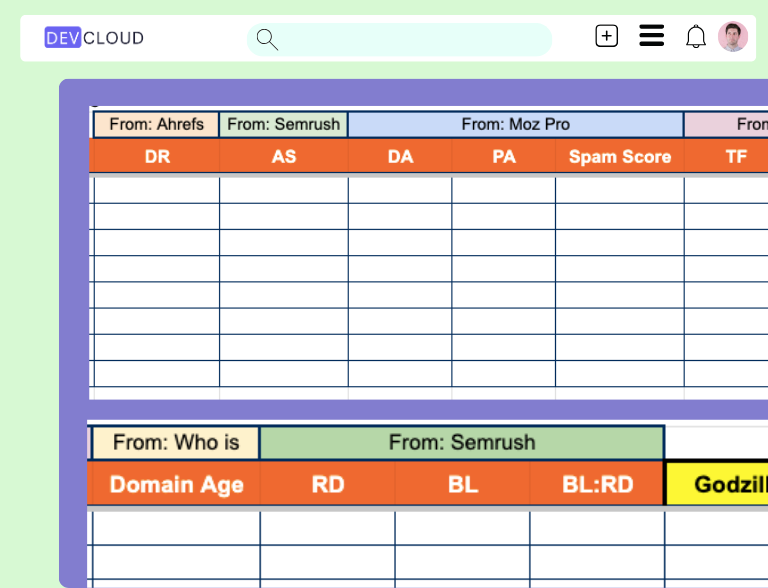Click the Spam Score column header
Screen dimensions: 768x588
point(620,156)
